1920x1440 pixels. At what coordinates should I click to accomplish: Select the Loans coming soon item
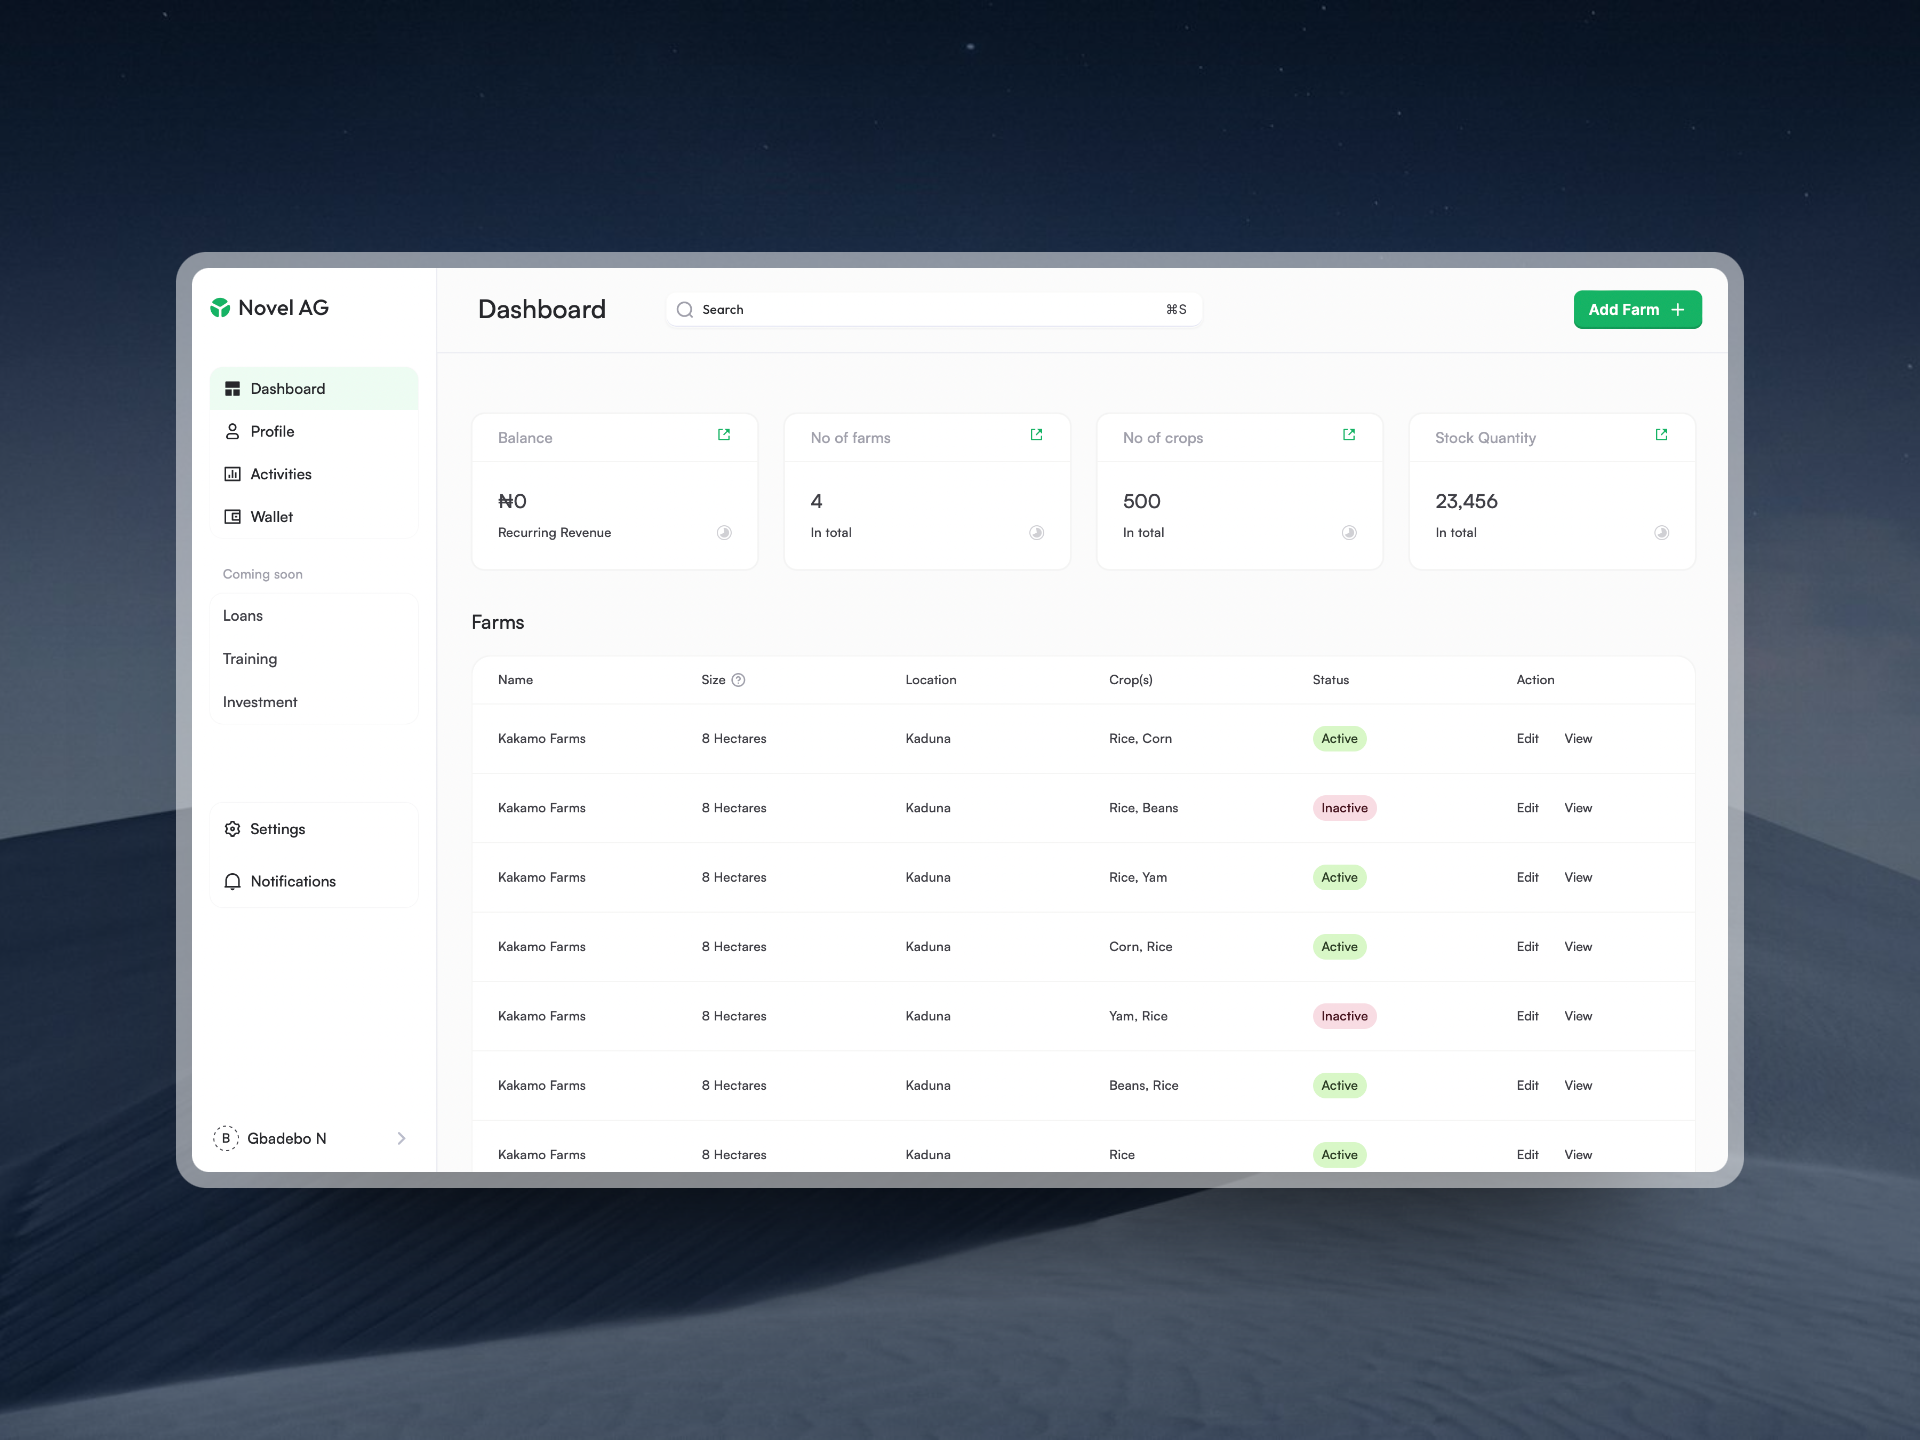(243, 616)
